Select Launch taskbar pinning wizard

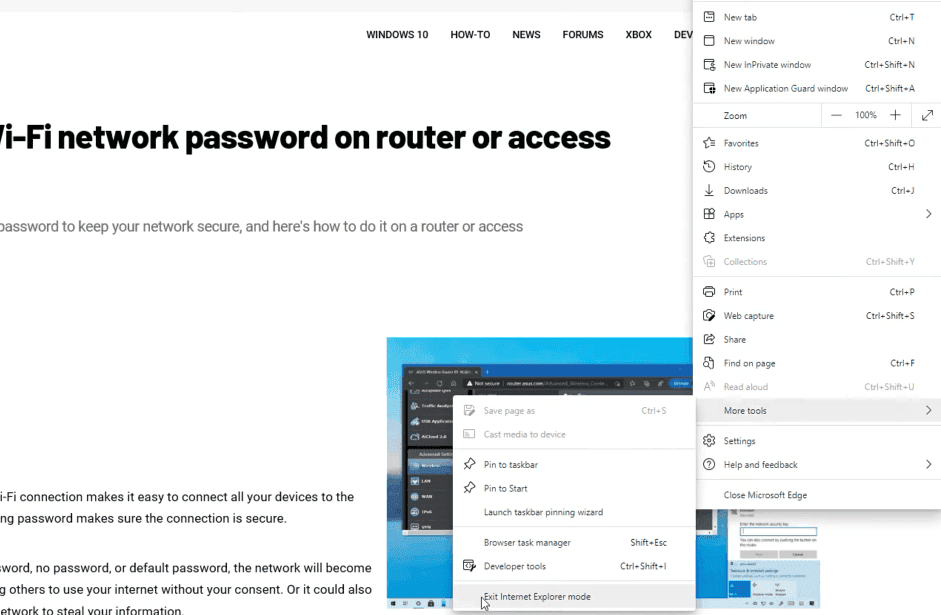pyautogui.click(x=574, y=512)
